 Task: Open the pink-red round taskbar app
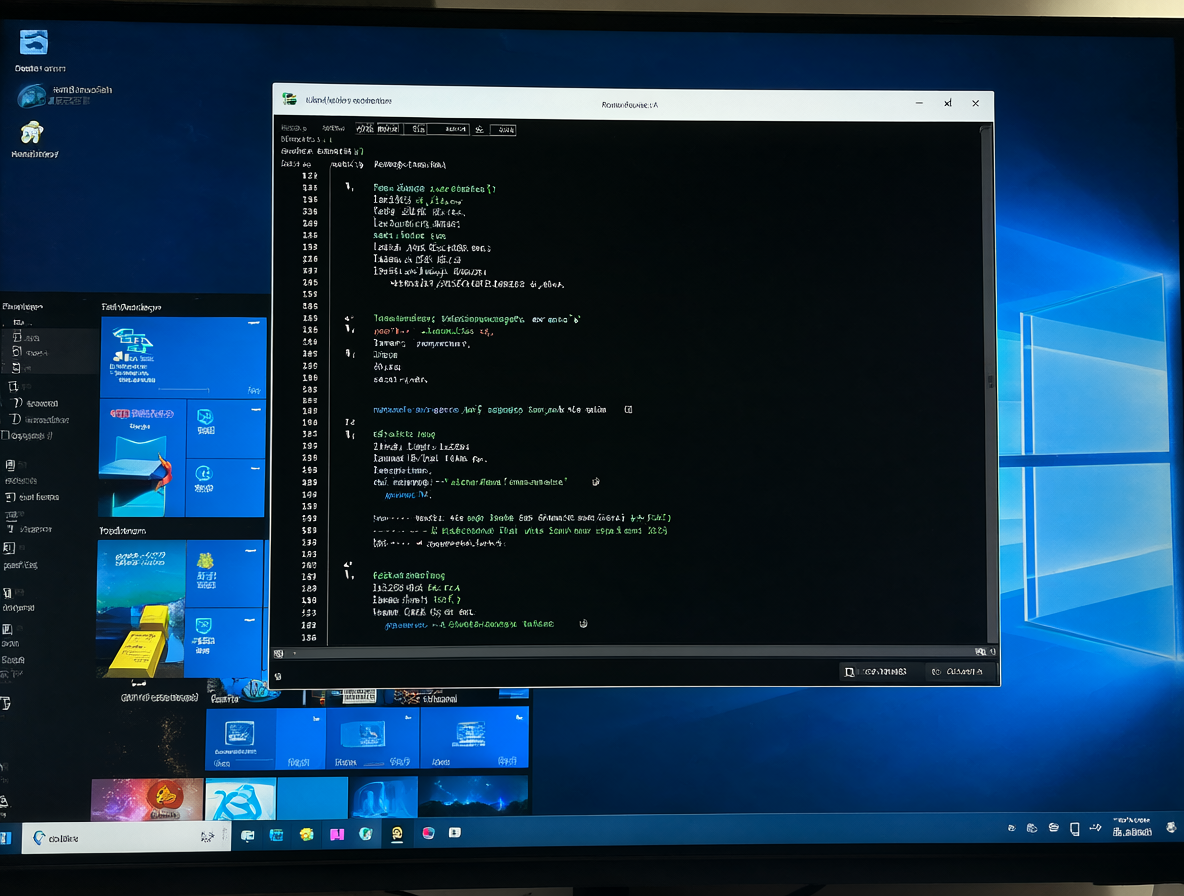[428, 833]
